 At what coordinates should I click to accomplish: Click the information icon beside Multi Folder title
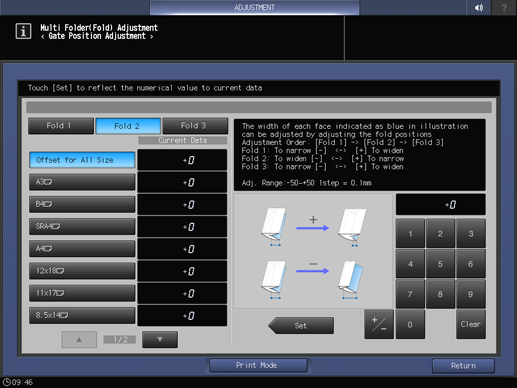(23, 31)
